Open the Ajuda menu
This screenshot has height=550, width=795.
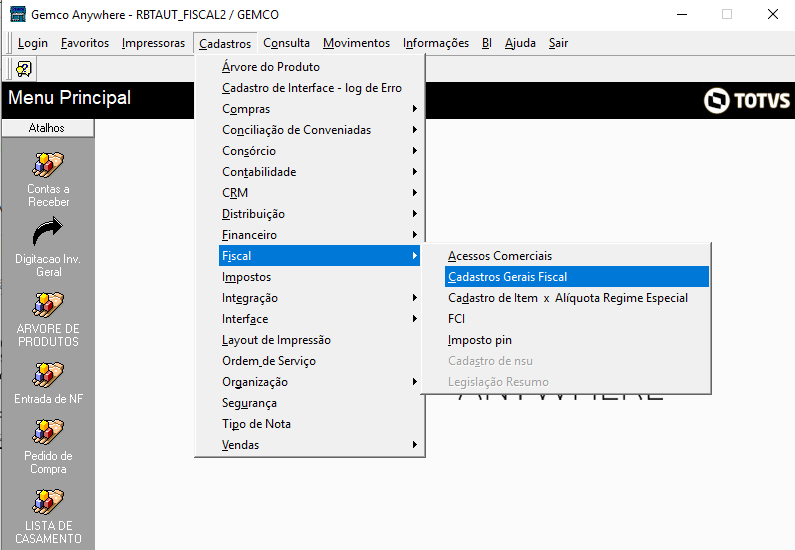[x=520, y=43]
